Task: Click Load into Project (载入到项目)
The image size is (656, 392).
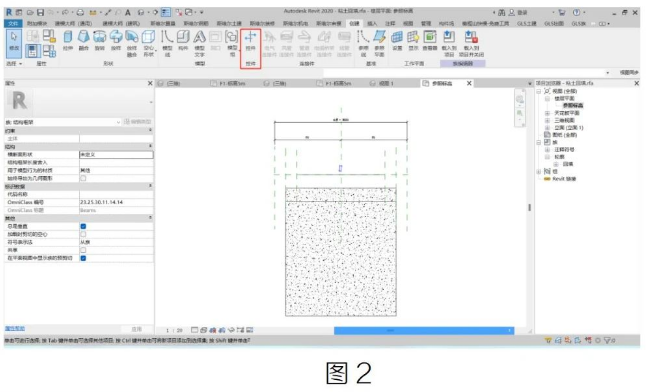Action: [449, 43]
